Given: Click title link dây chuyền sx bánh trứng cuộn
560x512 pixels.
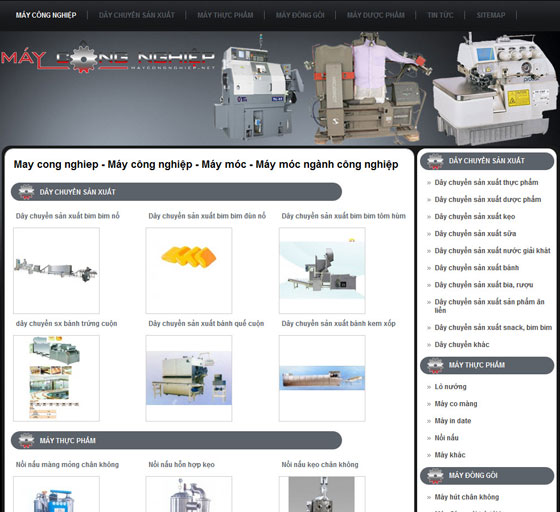Looking at the screenshot, I should click(66, 323).
